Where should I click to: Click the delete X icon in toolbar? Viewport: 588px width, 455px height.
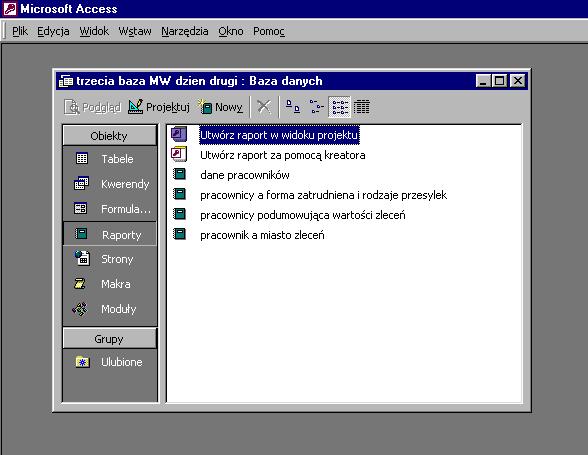click(264, 107)
